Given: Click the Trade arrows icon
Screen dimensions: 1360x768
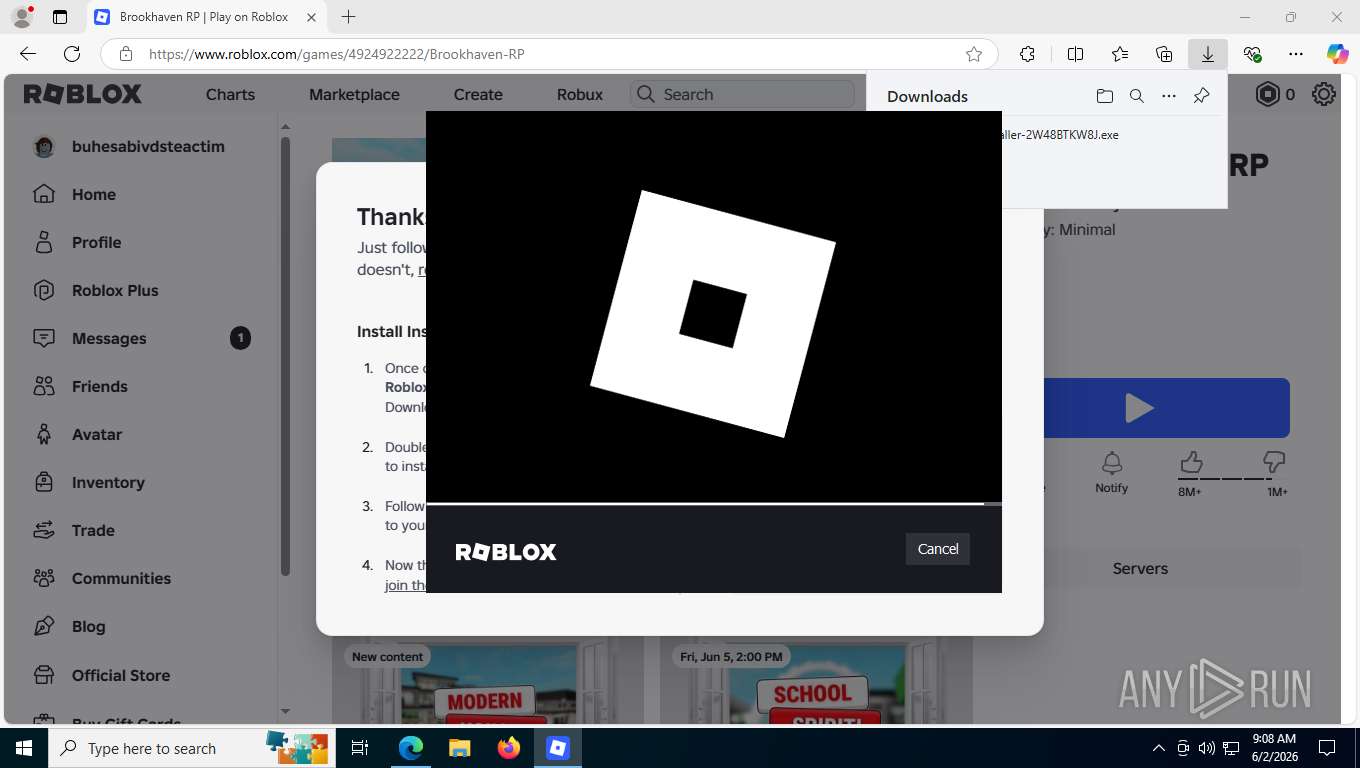Looking at the screenshot, I should 44,530.
